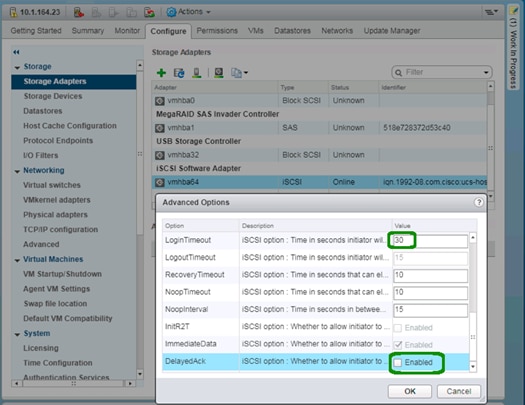Click the help question mark in Advanced Options

point(479,202)
